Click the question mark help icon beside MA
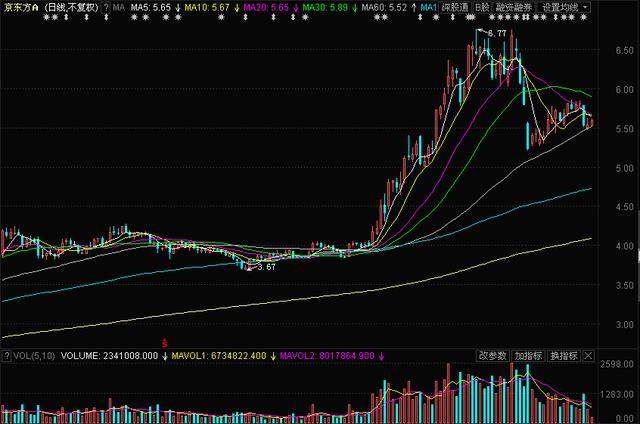This screenshot has width=640, height=424. click(x=106, y=7)
